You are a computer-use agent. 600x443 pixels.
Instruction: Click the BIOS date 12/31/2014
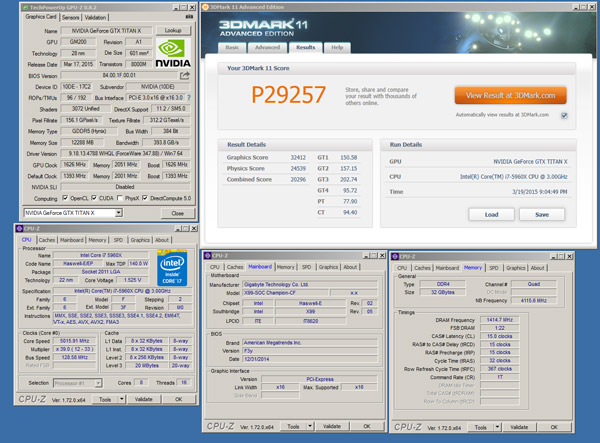(x=310, y=359)
